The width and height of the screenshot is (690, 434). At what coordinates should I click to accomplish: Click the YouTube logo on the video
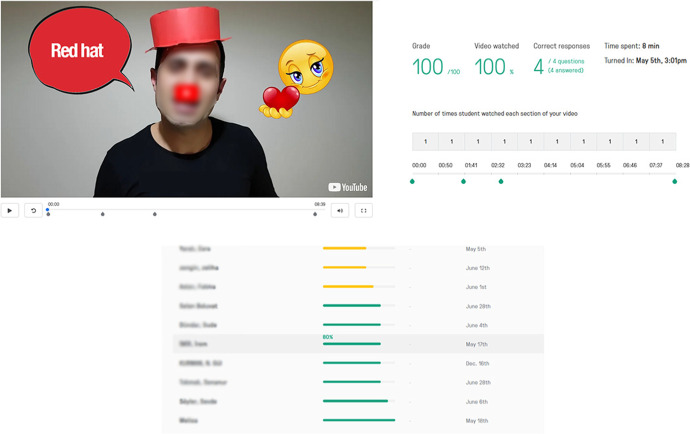347,187
